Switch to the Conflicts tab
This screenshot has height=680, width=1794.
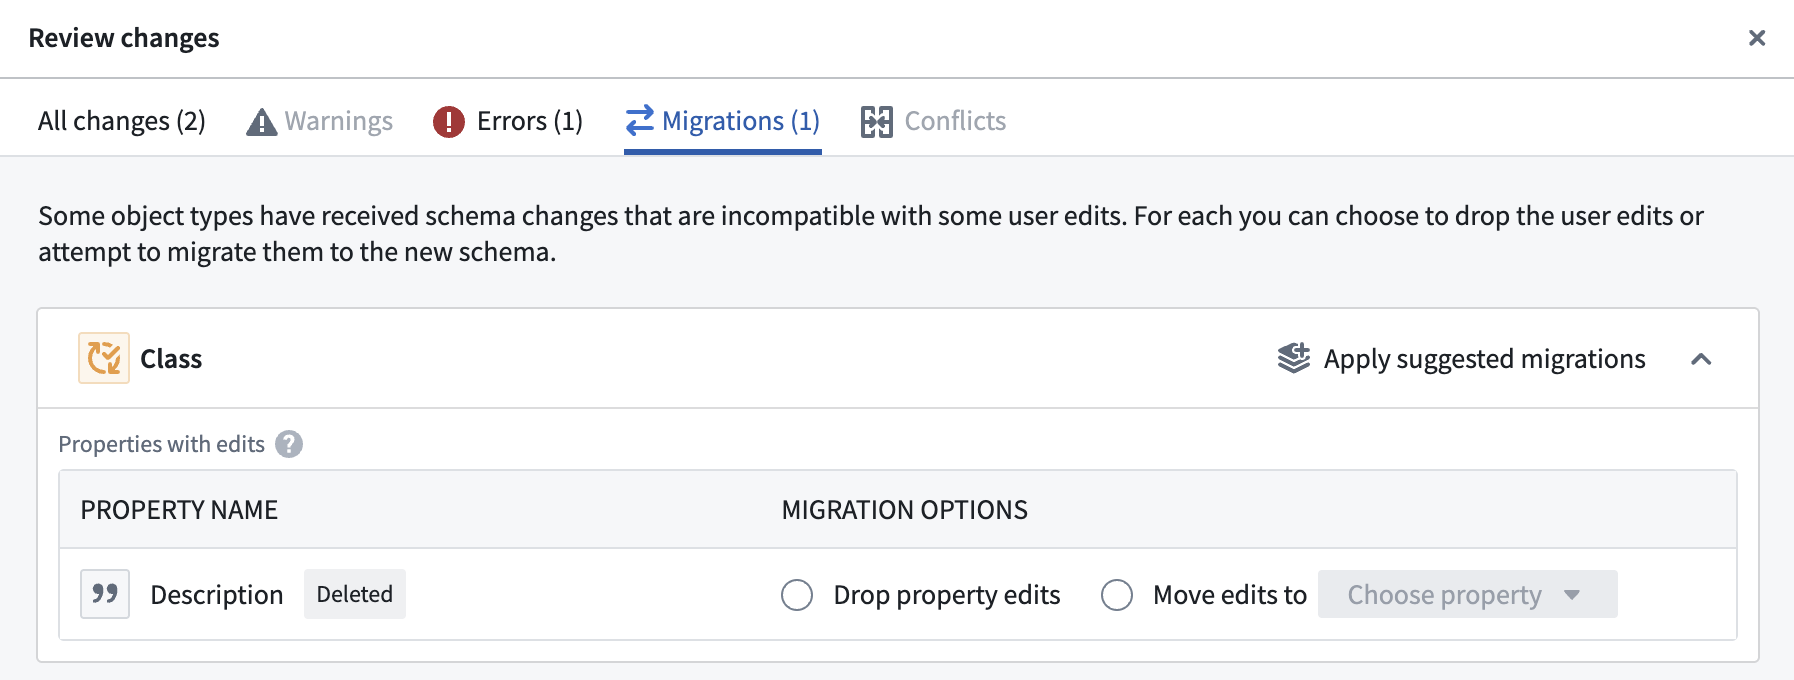click(x=933, y=121)
